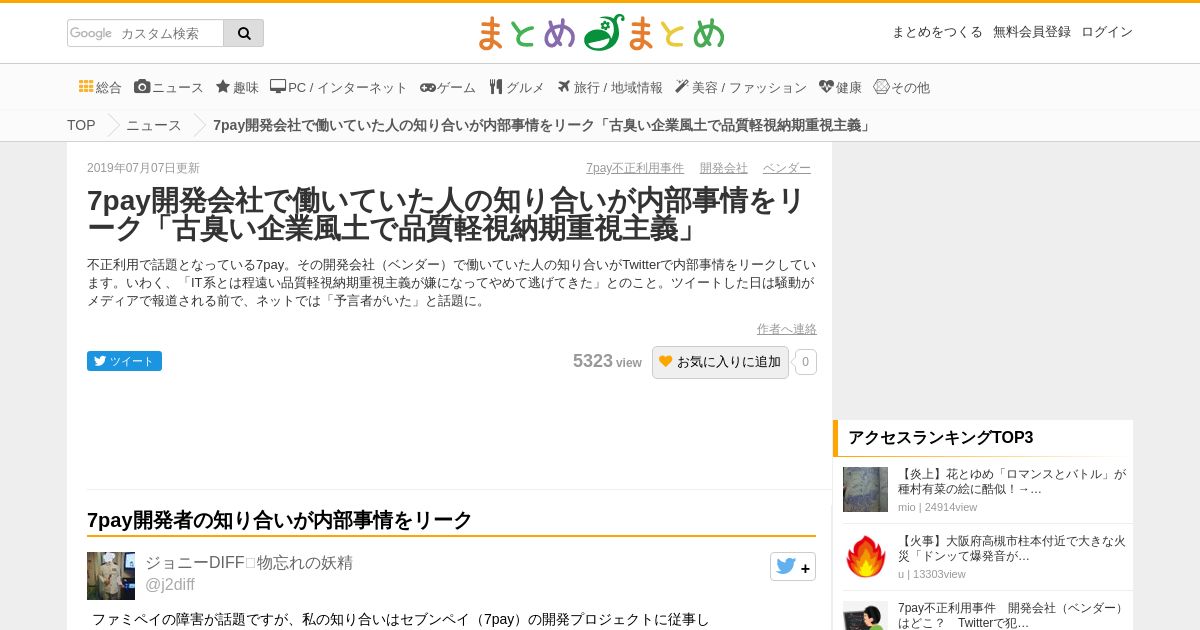
Task: Follow the 作者へ連絡 link
Action: pyautogui.click(x=787, y=329)
